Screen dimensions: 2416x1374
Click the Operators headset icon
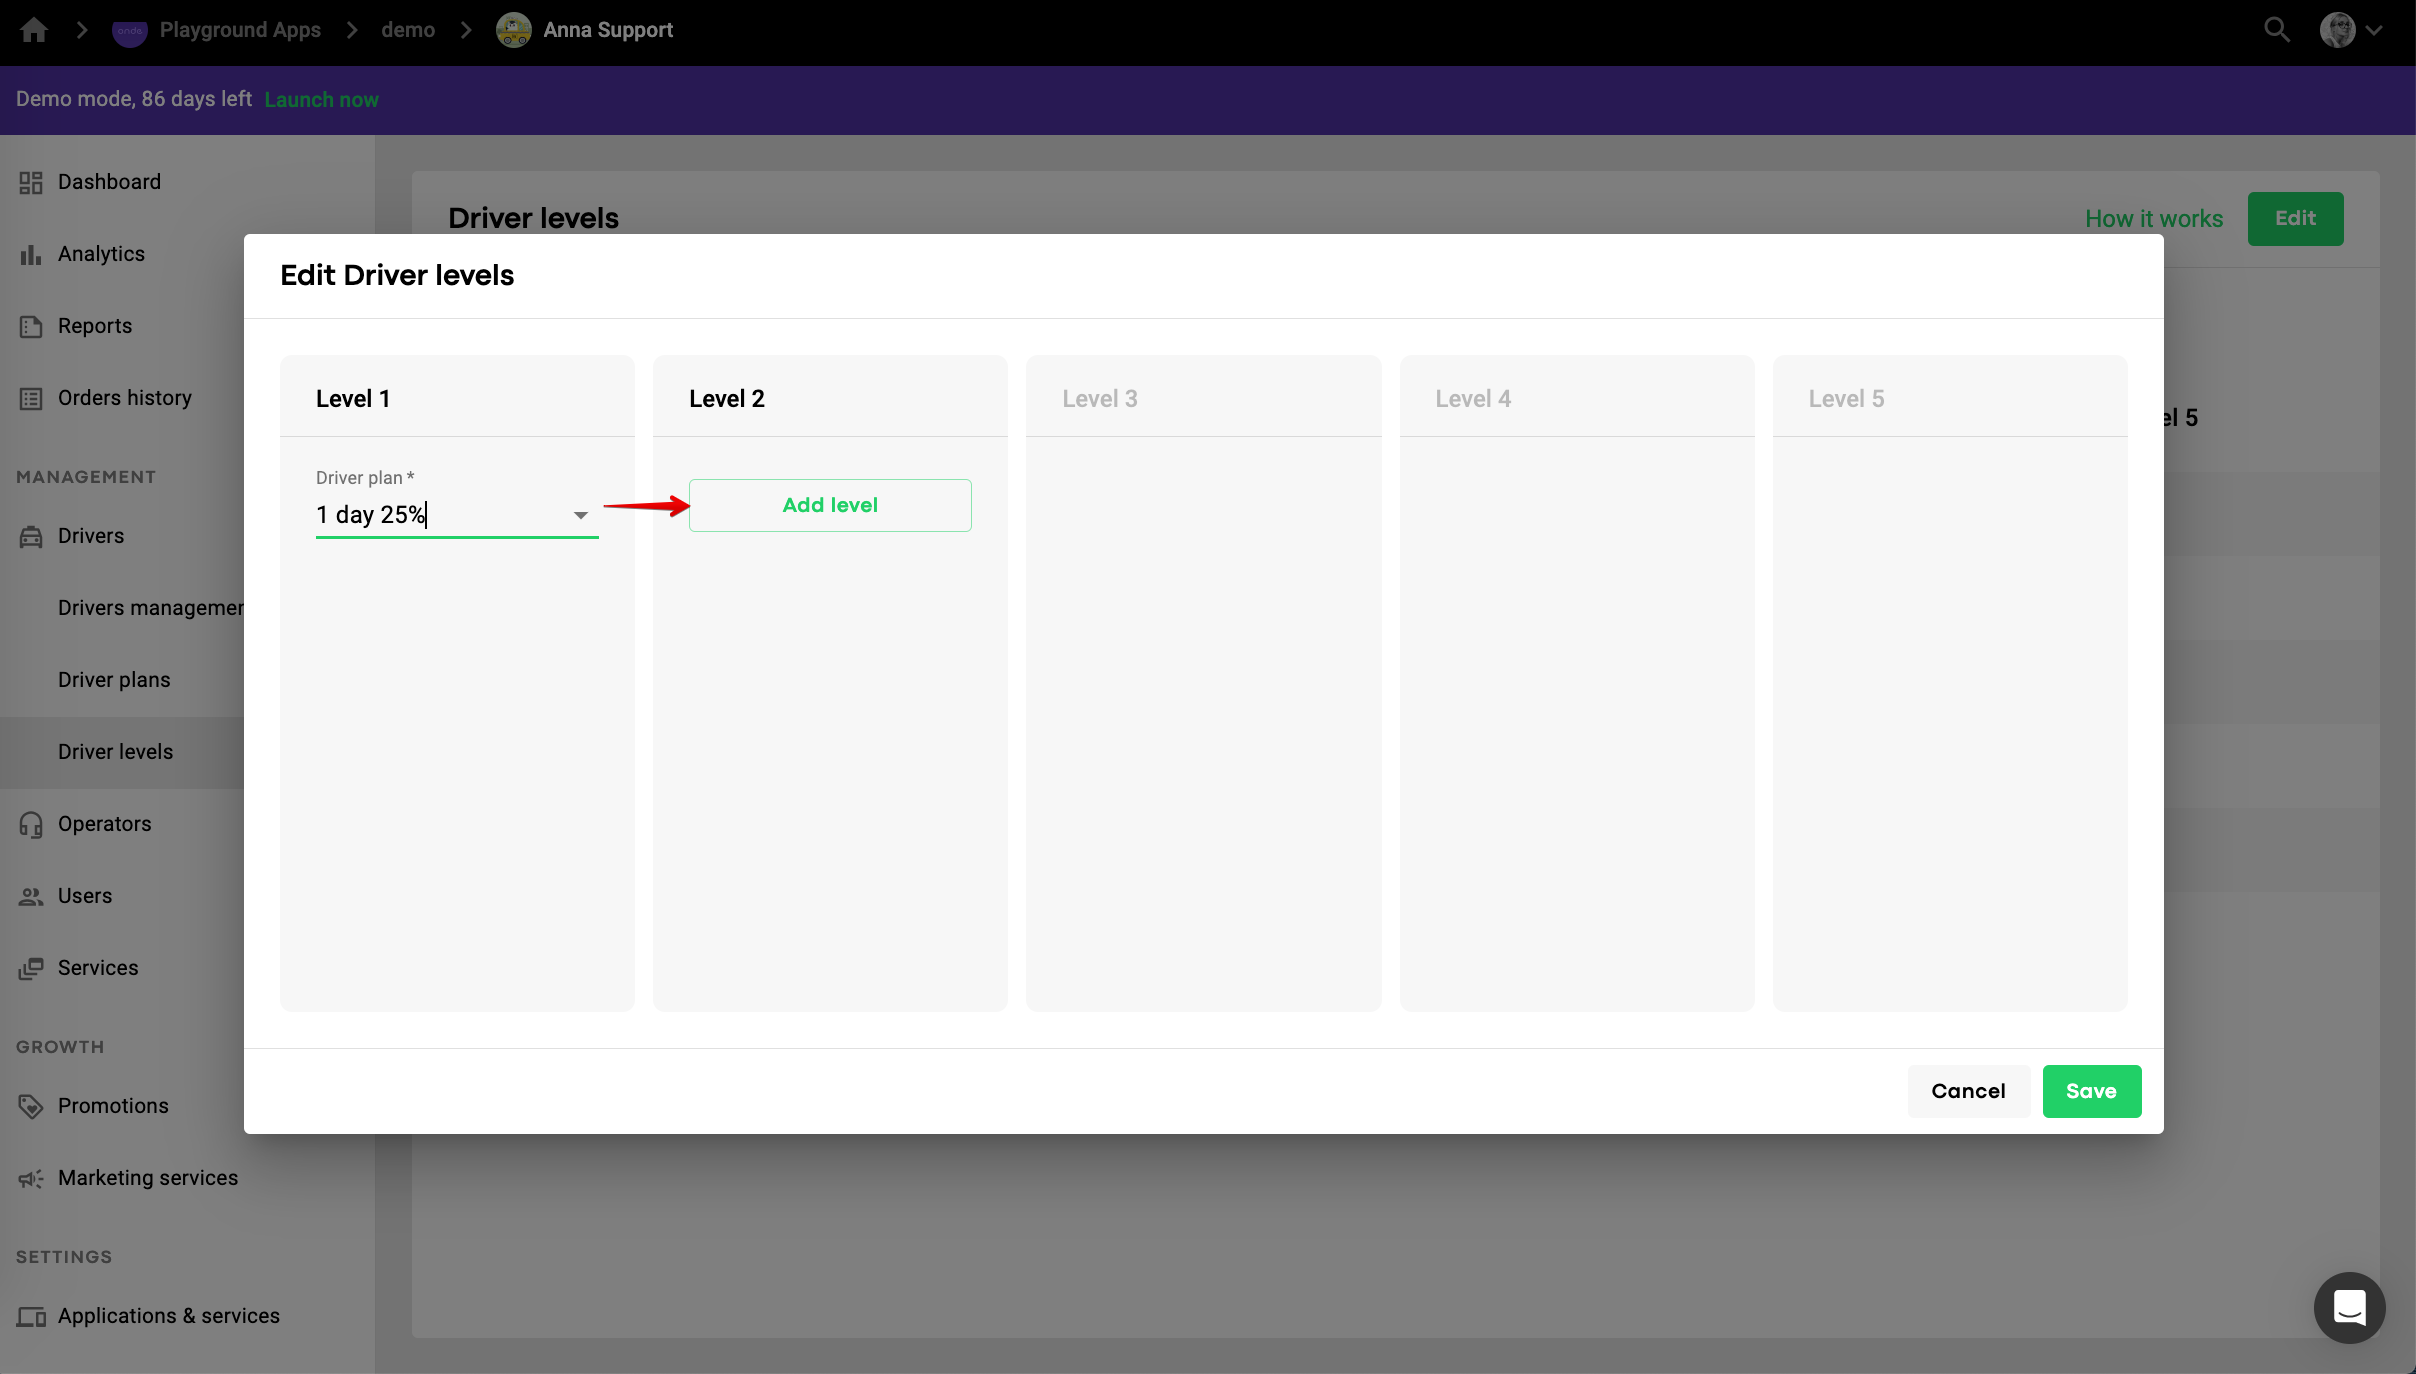click(31, 824)
